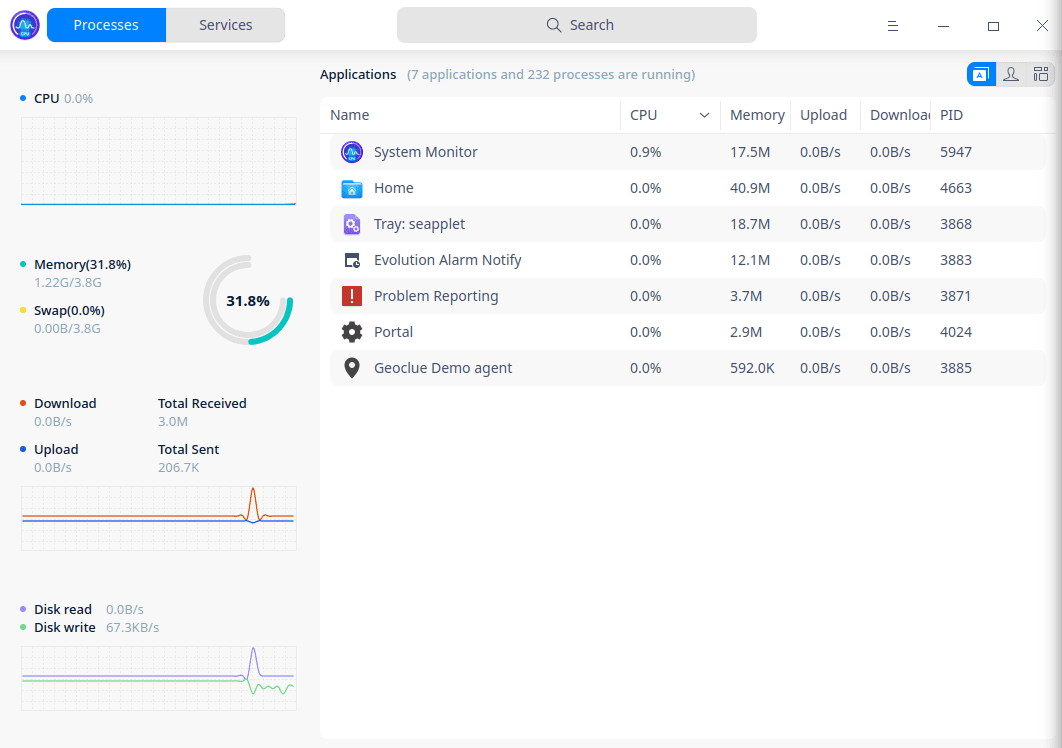Click the Search field
The height and width of the screenshot is (748, 1062).
[576, 25]
